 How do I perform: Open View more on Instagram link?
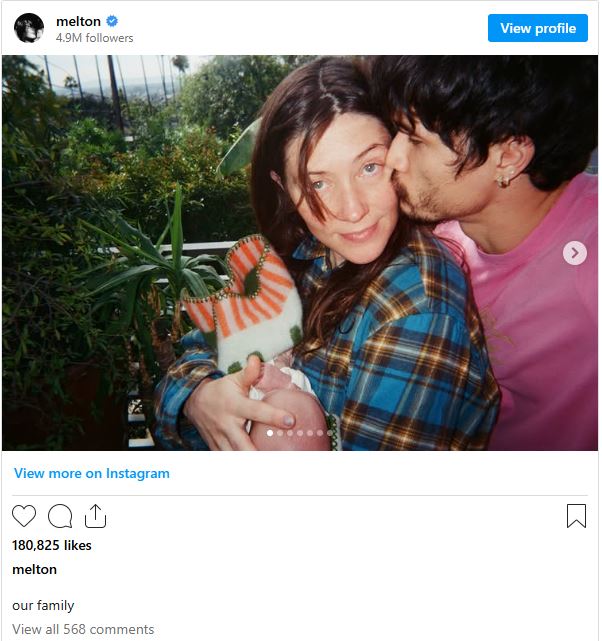(92, 473)
